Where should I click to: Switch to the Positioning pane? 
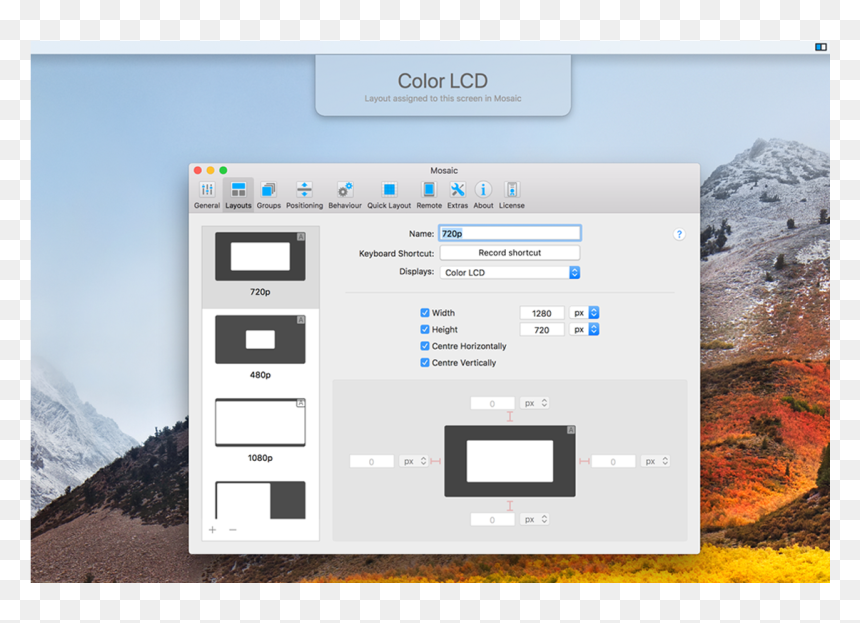pos(304,195)
